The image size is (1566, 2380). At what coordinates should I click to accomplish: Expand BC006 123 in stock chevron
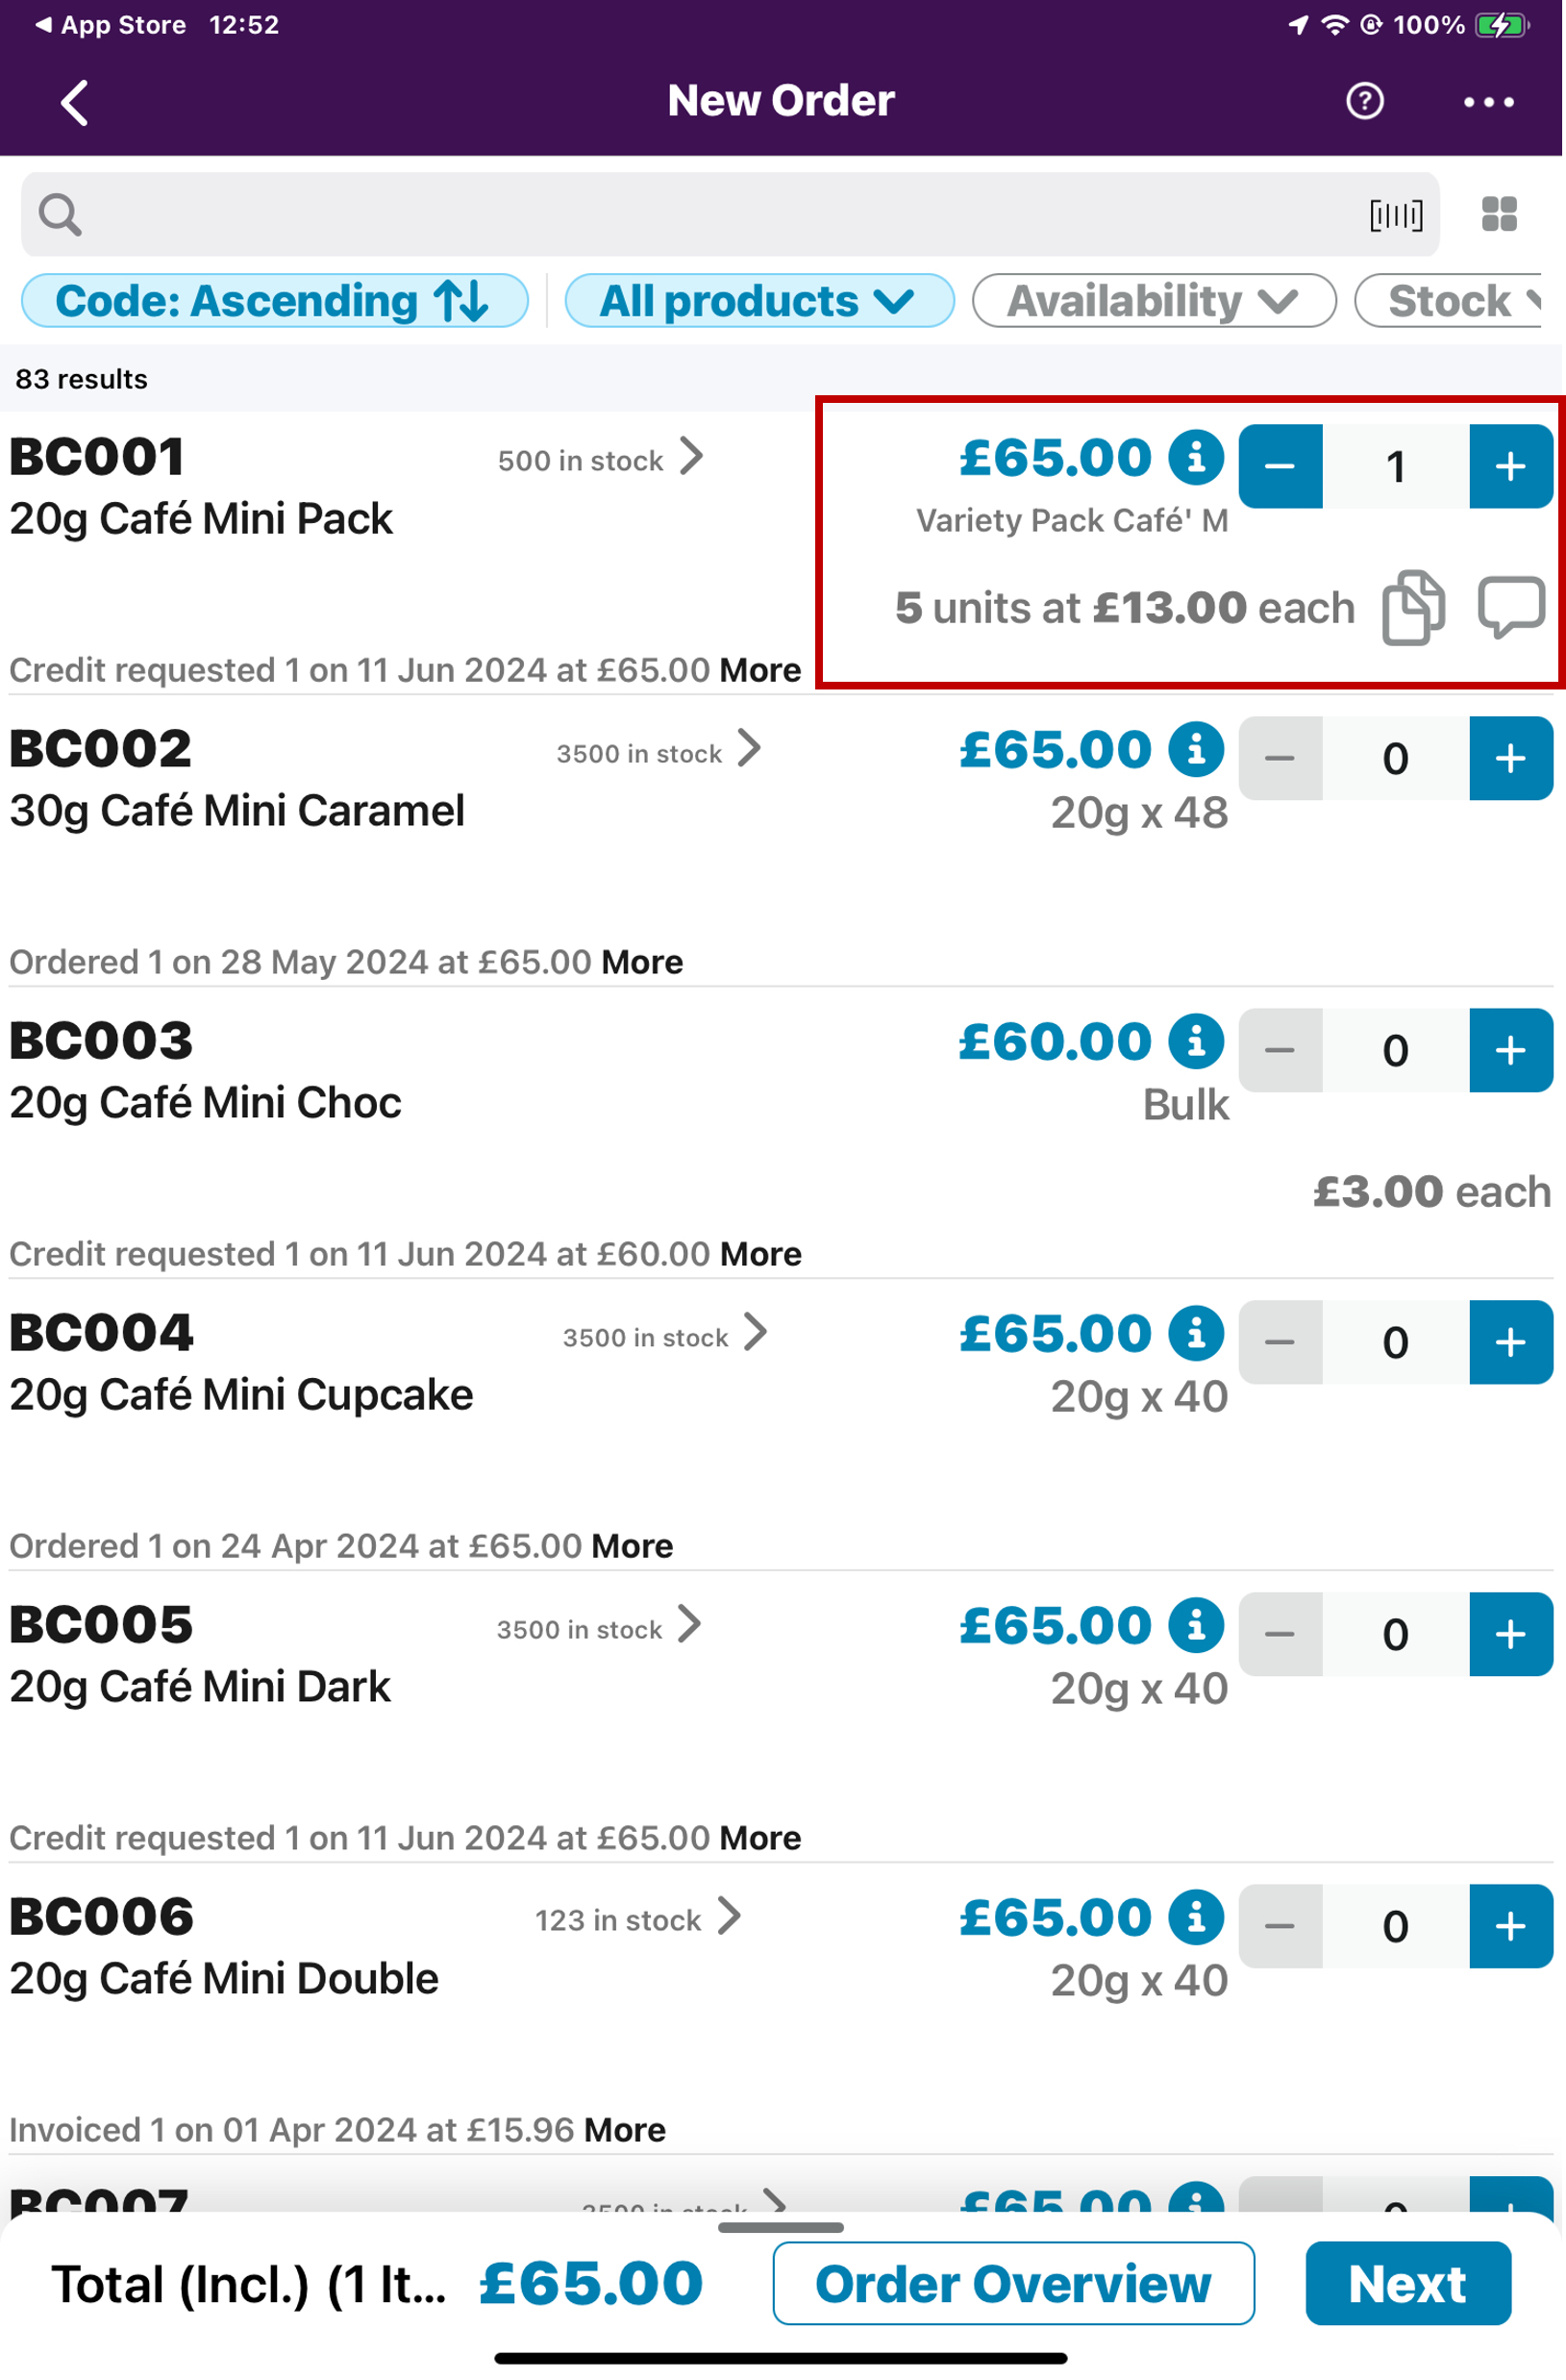(x=730, y=1917)
